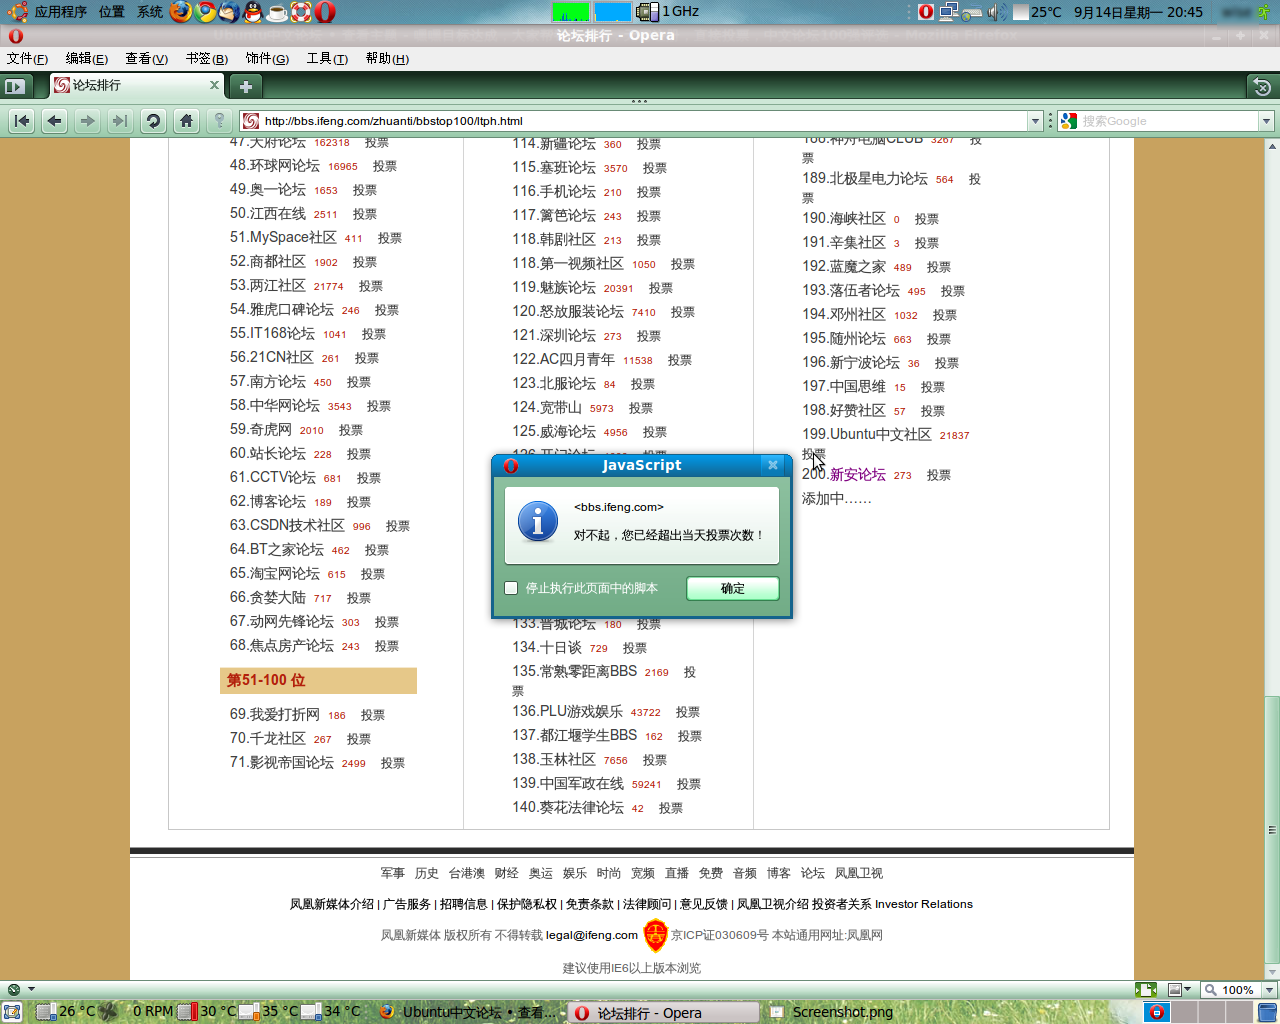
Task: Tick the 停止执行此页面中的脚本 checkbox
Action: (511, 588)
